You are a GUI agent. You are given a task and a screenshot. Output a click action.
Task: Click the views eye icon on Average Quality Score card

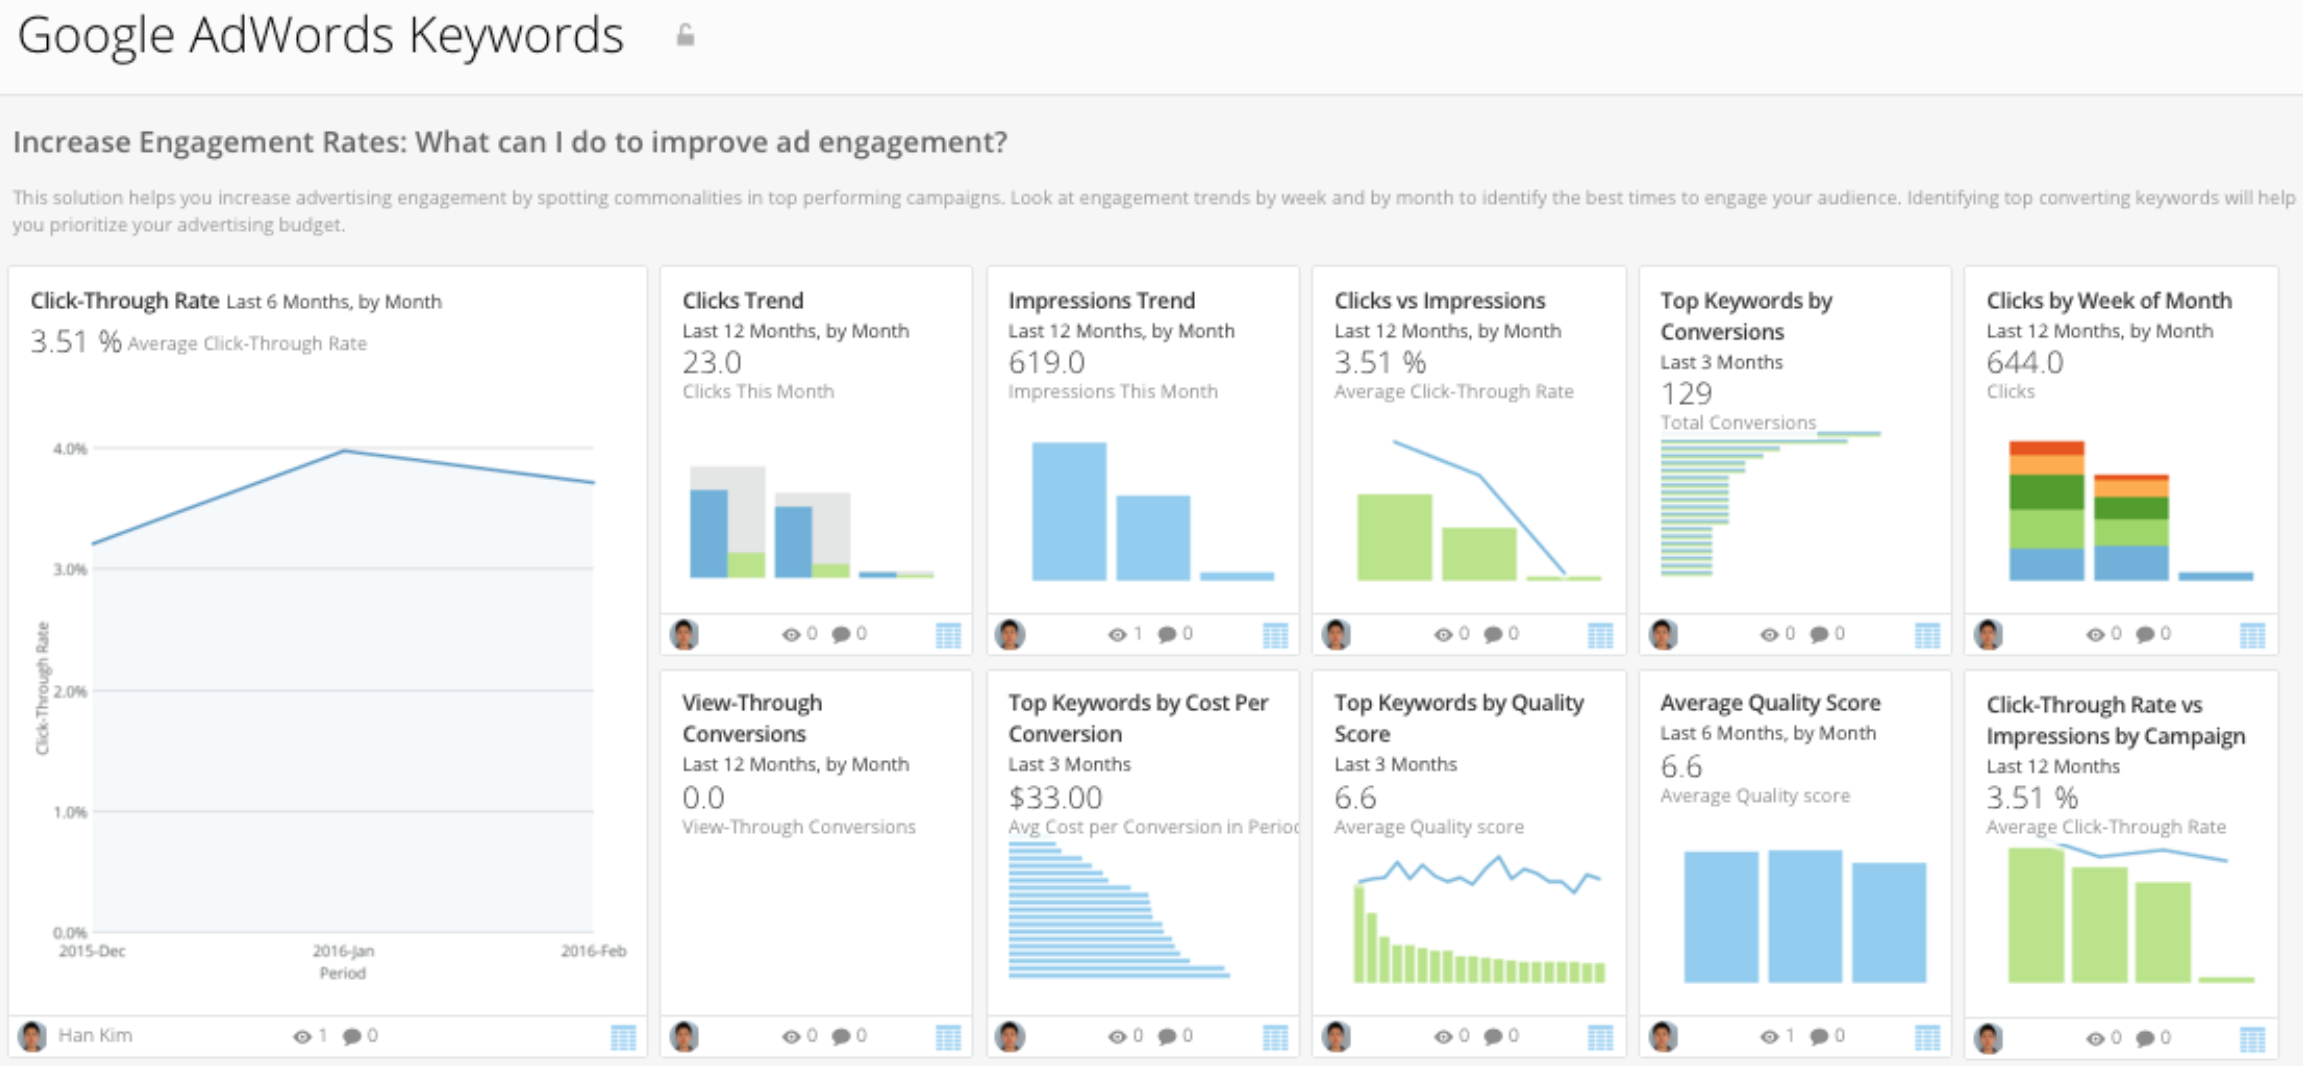tap(1769, 1037)
